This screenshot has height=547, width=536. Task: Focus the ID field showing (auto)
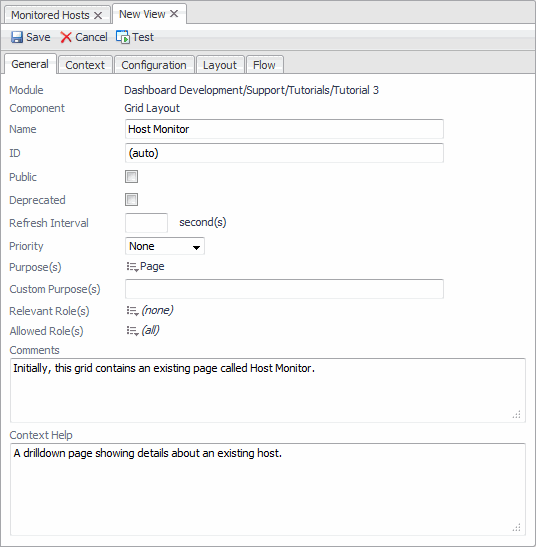tap(284, 153)
